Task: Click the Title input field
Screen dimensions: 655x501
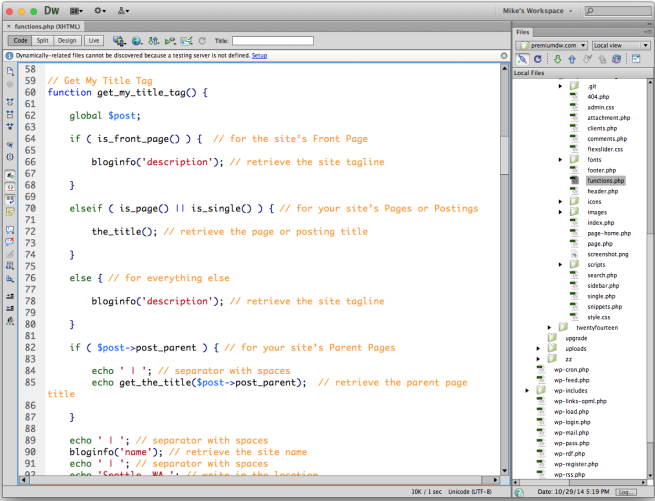Action: tap(273, 41)
